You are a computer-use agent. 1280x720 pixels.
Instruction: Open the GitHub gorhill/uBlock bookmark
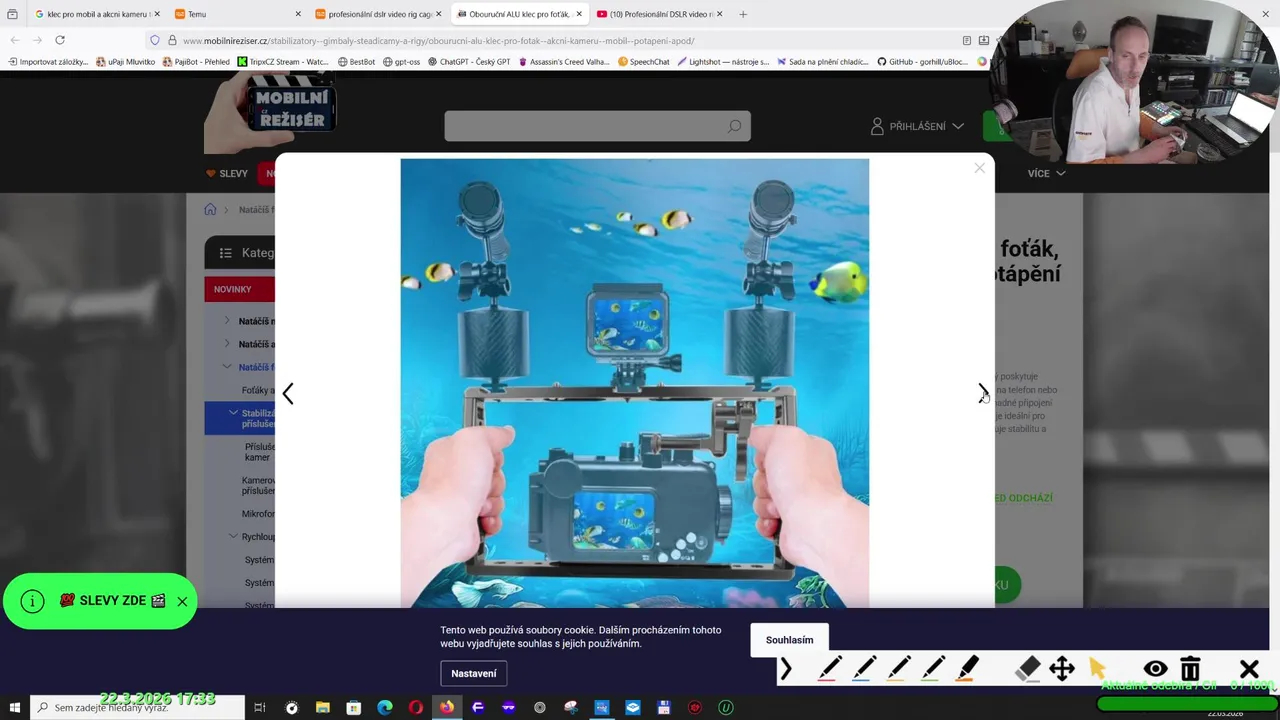923,62
